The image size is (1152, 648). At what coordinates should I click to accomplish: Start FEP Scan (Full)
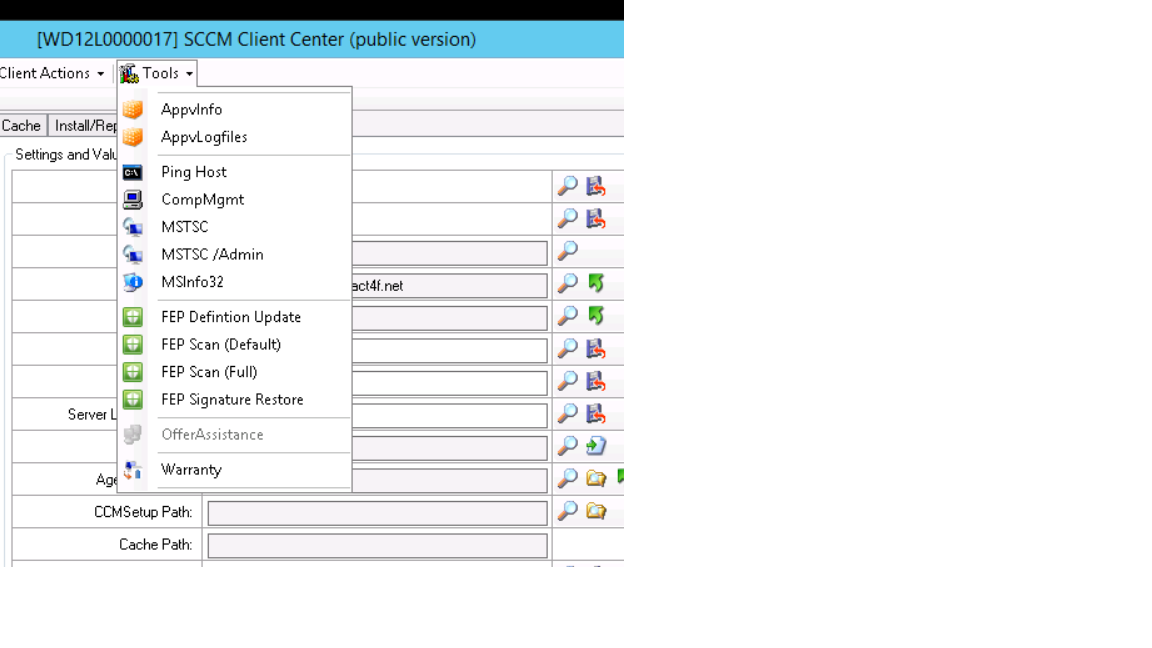234,372
